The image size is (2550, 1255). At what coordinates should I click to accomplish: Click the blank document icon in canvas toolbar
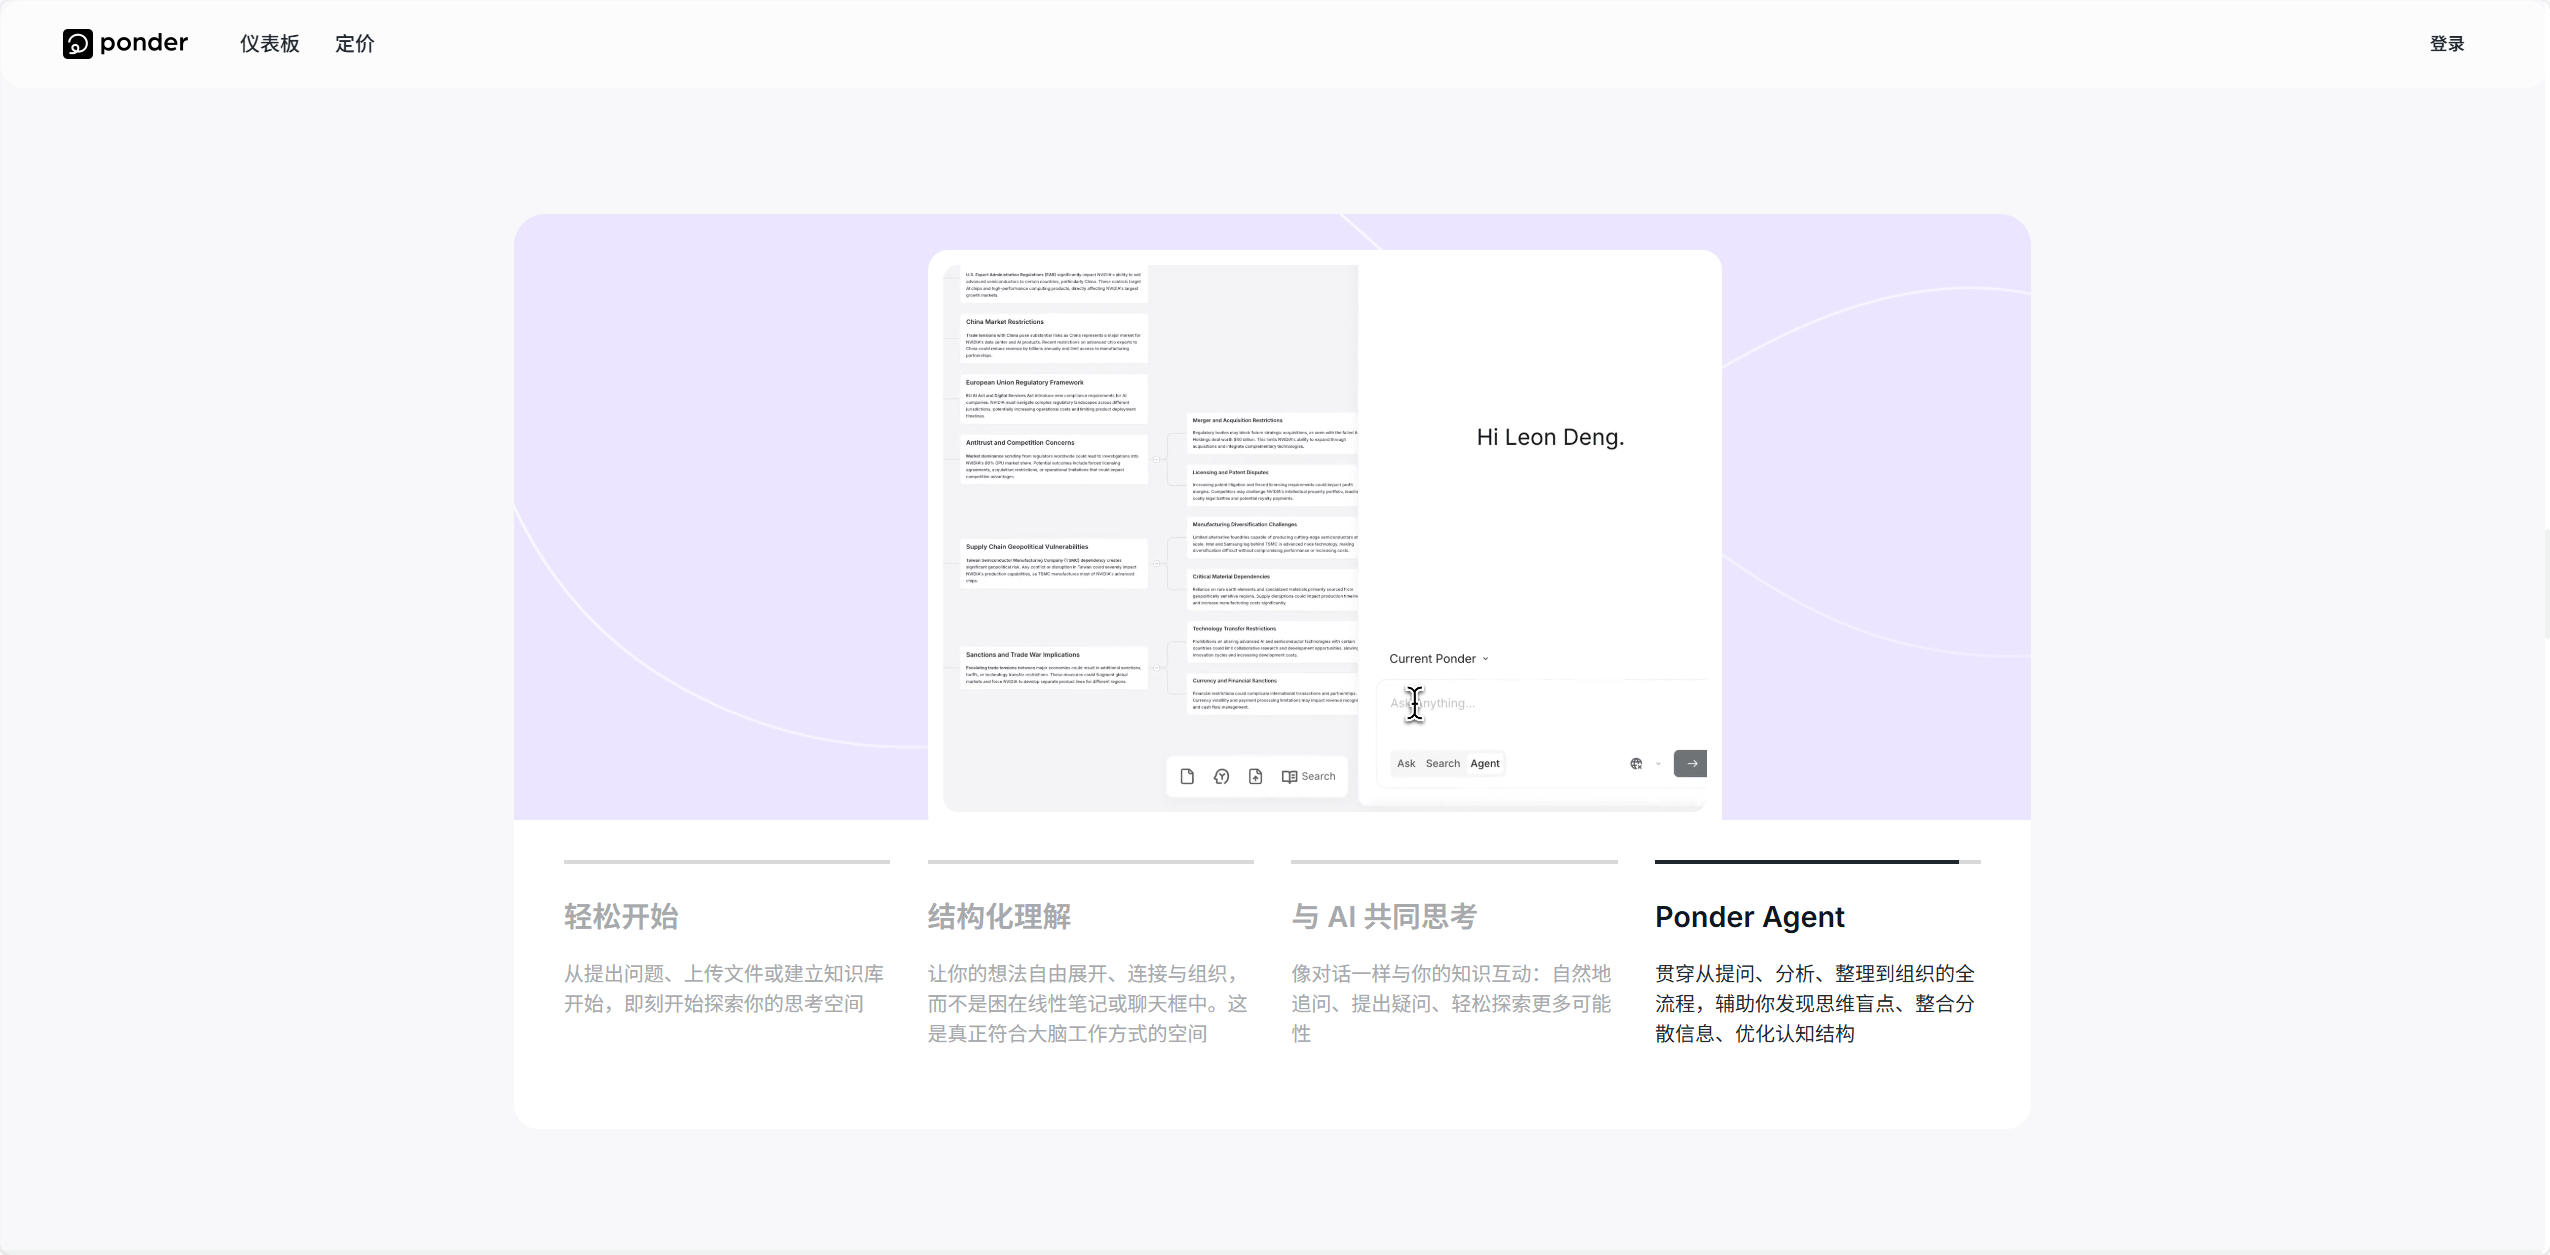[1187, 776]
